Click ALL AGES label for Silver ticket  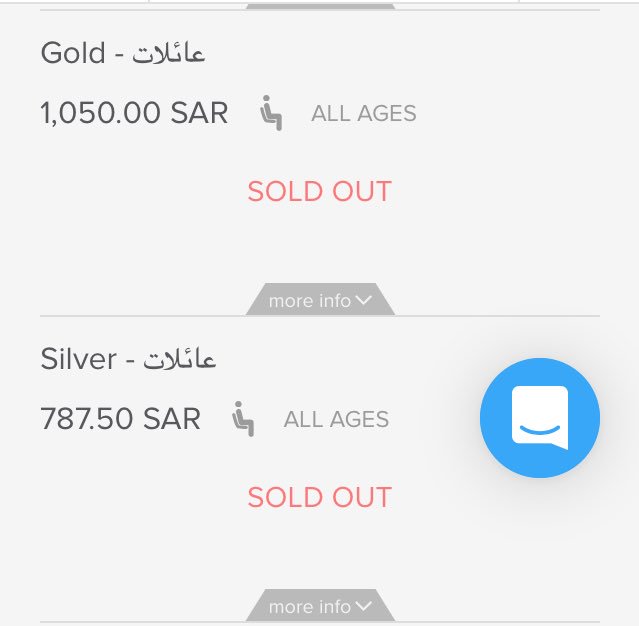[336, 419]
